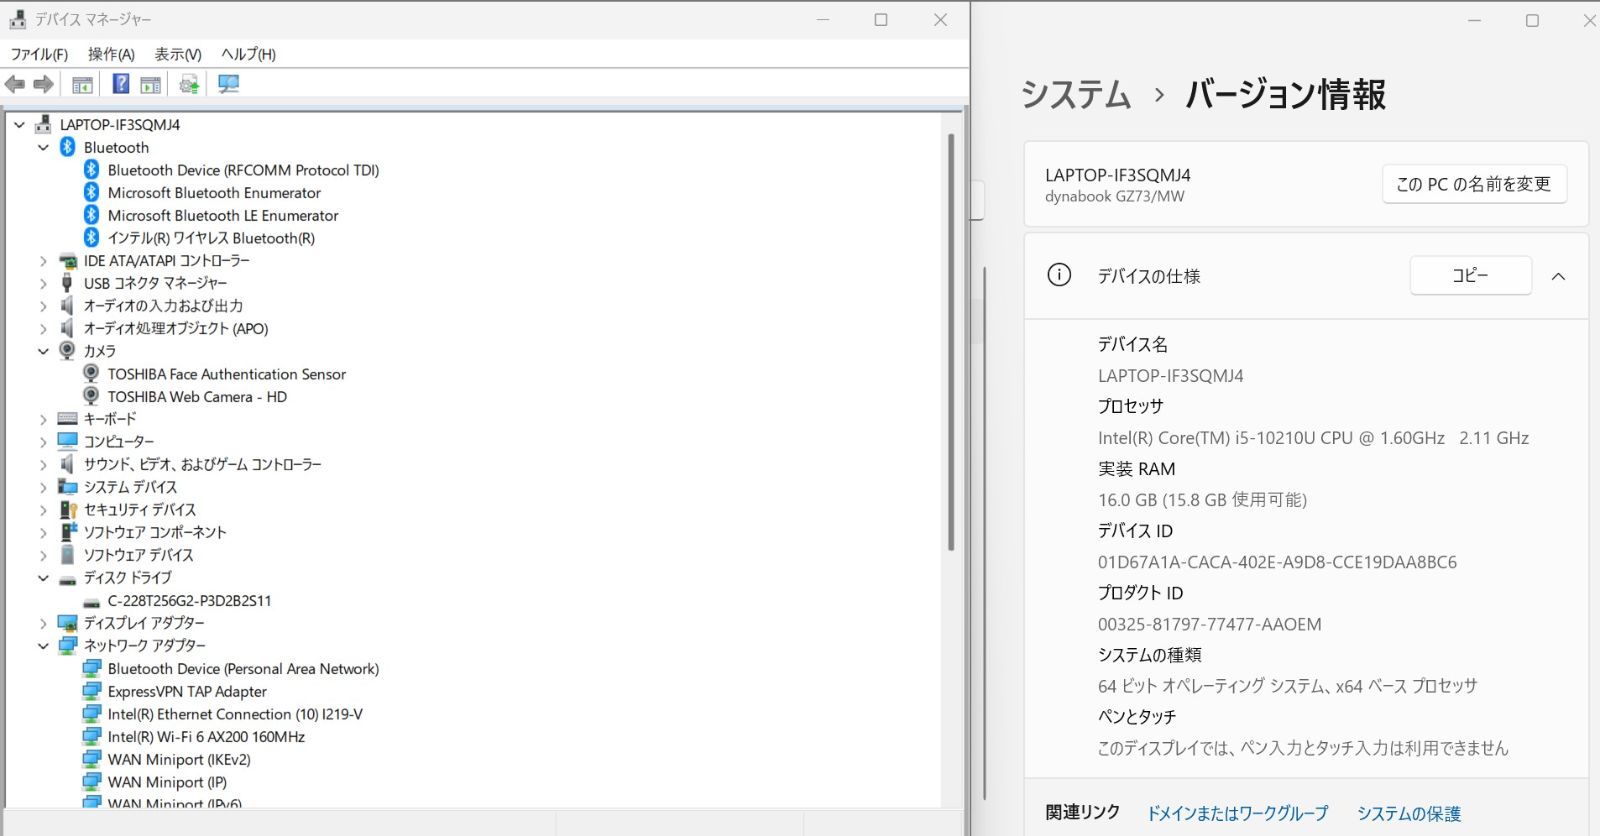Viewport: 1600px width, 836px height.
Task: Click the info icon beside デバイスの仕様
Action: point(1059,275)
